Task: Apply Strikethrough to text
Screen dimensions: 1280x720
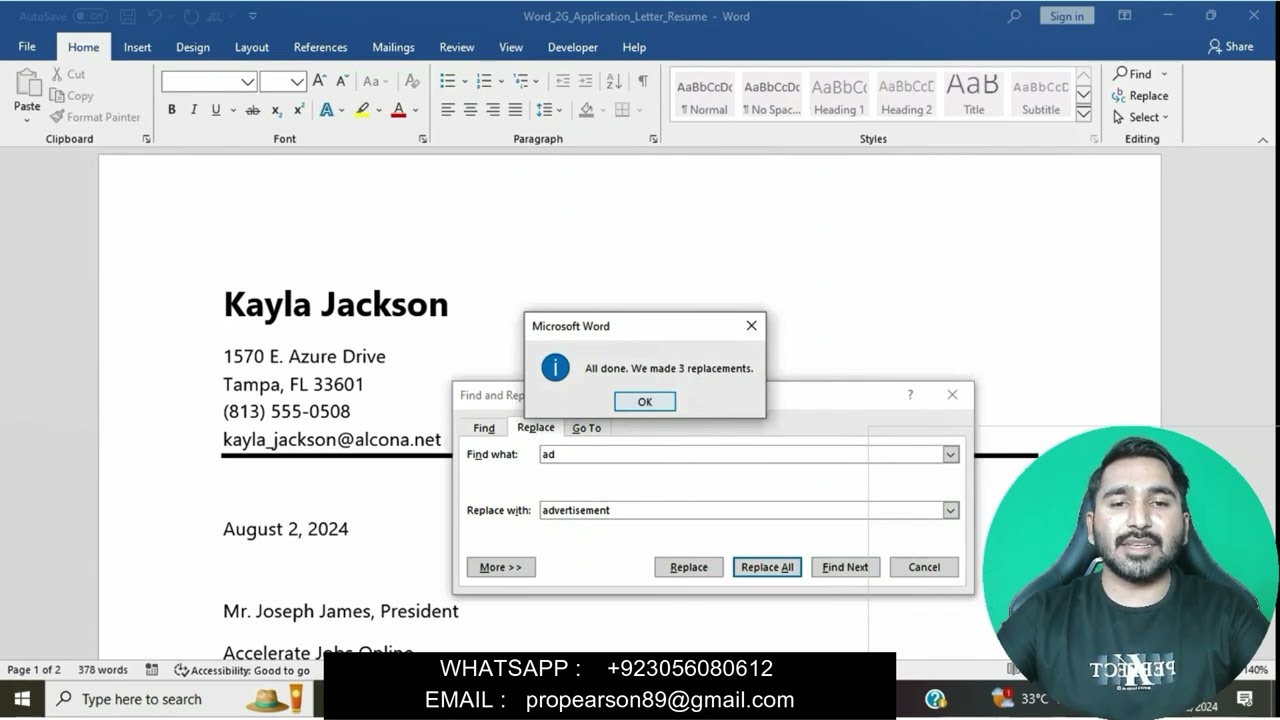Action: pos(252,110)
